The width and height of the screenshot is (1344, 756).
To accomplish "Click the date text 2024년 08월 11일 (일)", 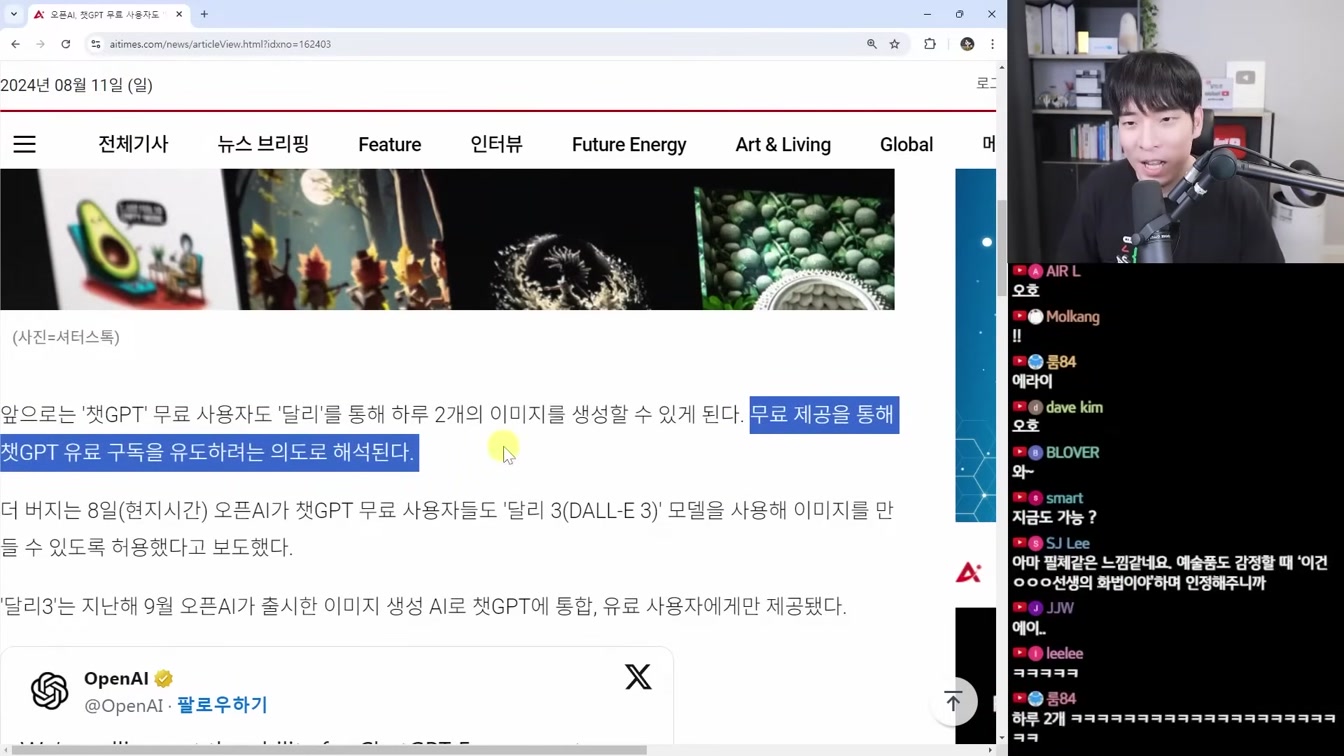I will [x=76, y=85].
